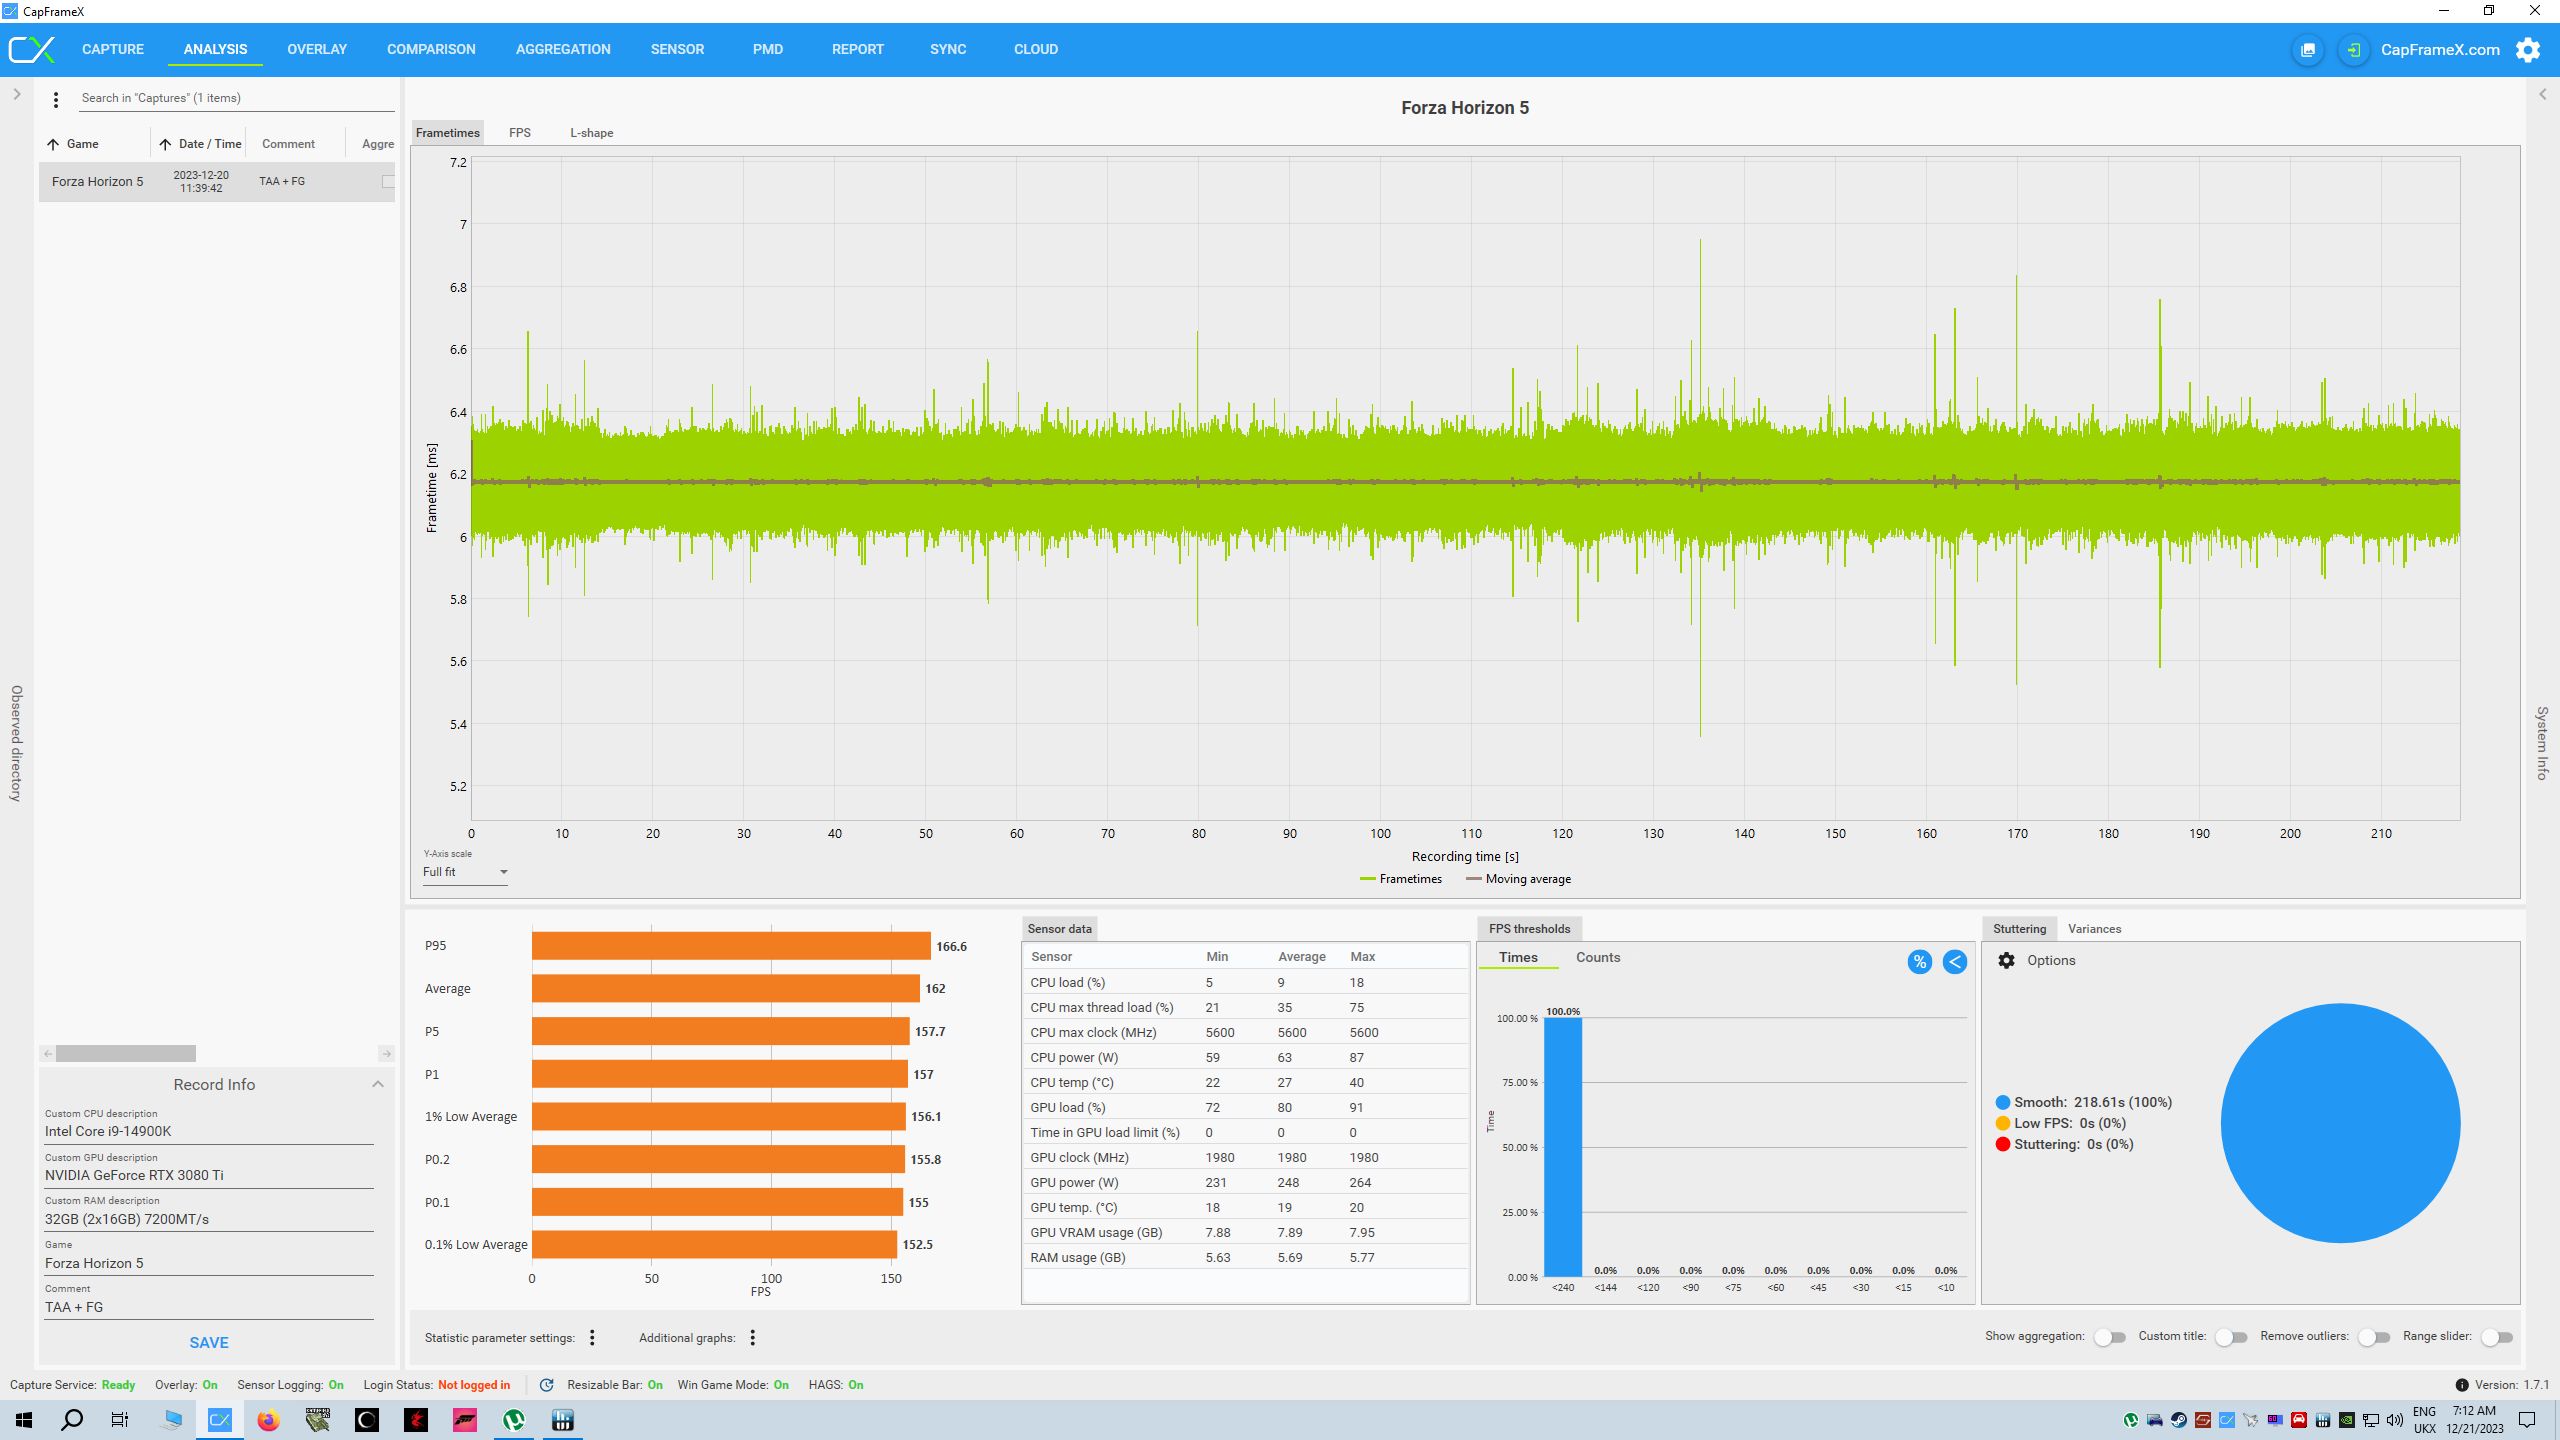The image size is (2560, 1440).
Task: Open Statistic parameter settings three-dot menu
Action: click(x=592, y=1338)
